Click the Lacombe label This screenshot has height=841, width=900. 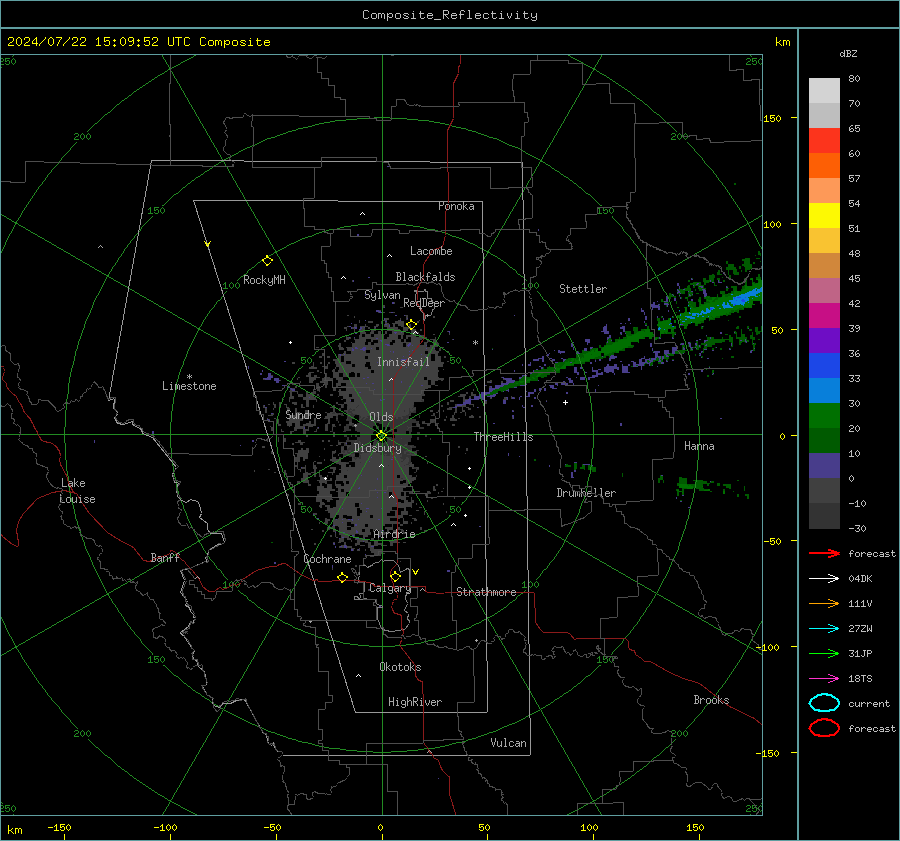point(431,251)
